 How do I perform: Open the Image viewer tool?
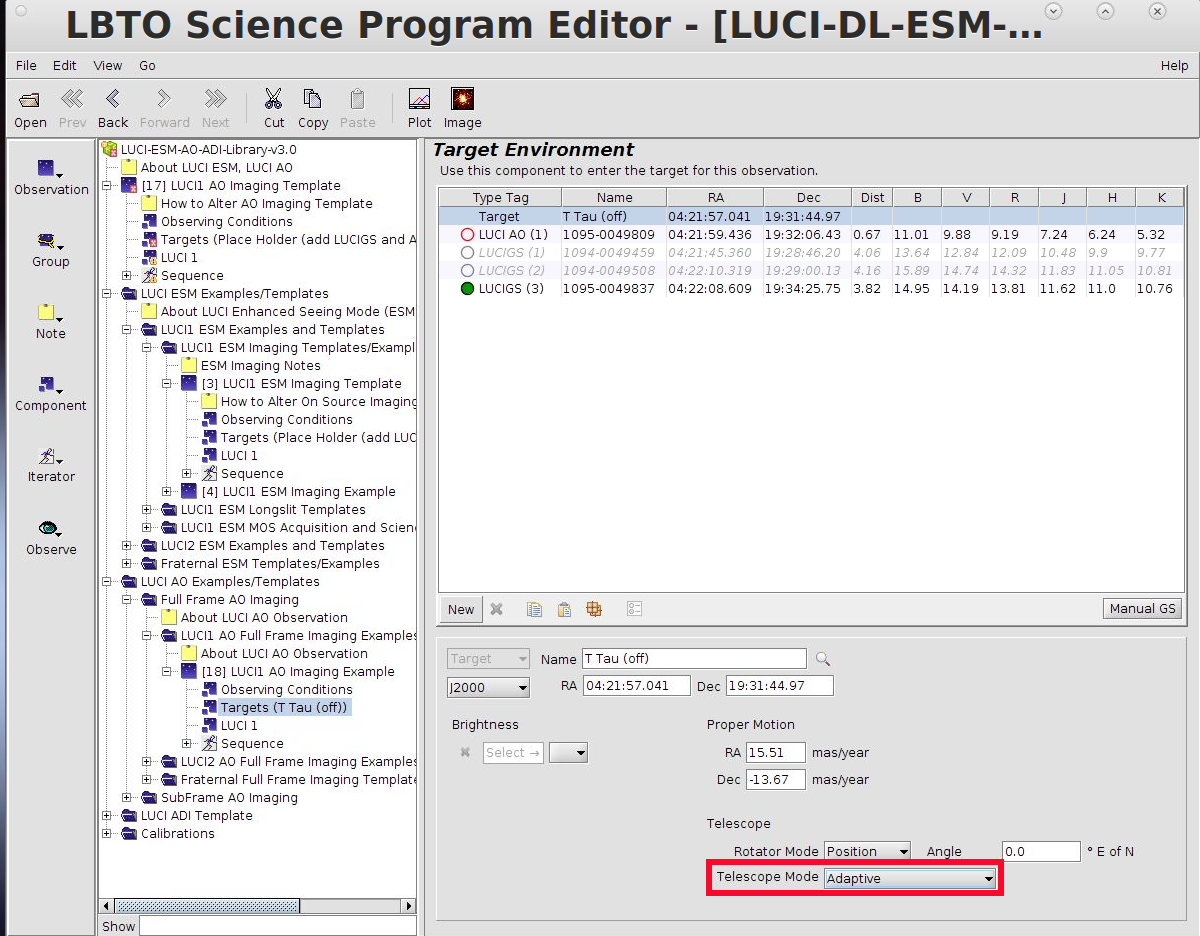coord(462,99)
